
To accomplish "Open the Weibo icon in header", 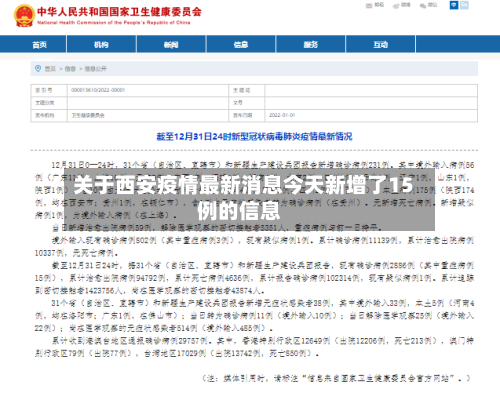I will pos(396,6).
